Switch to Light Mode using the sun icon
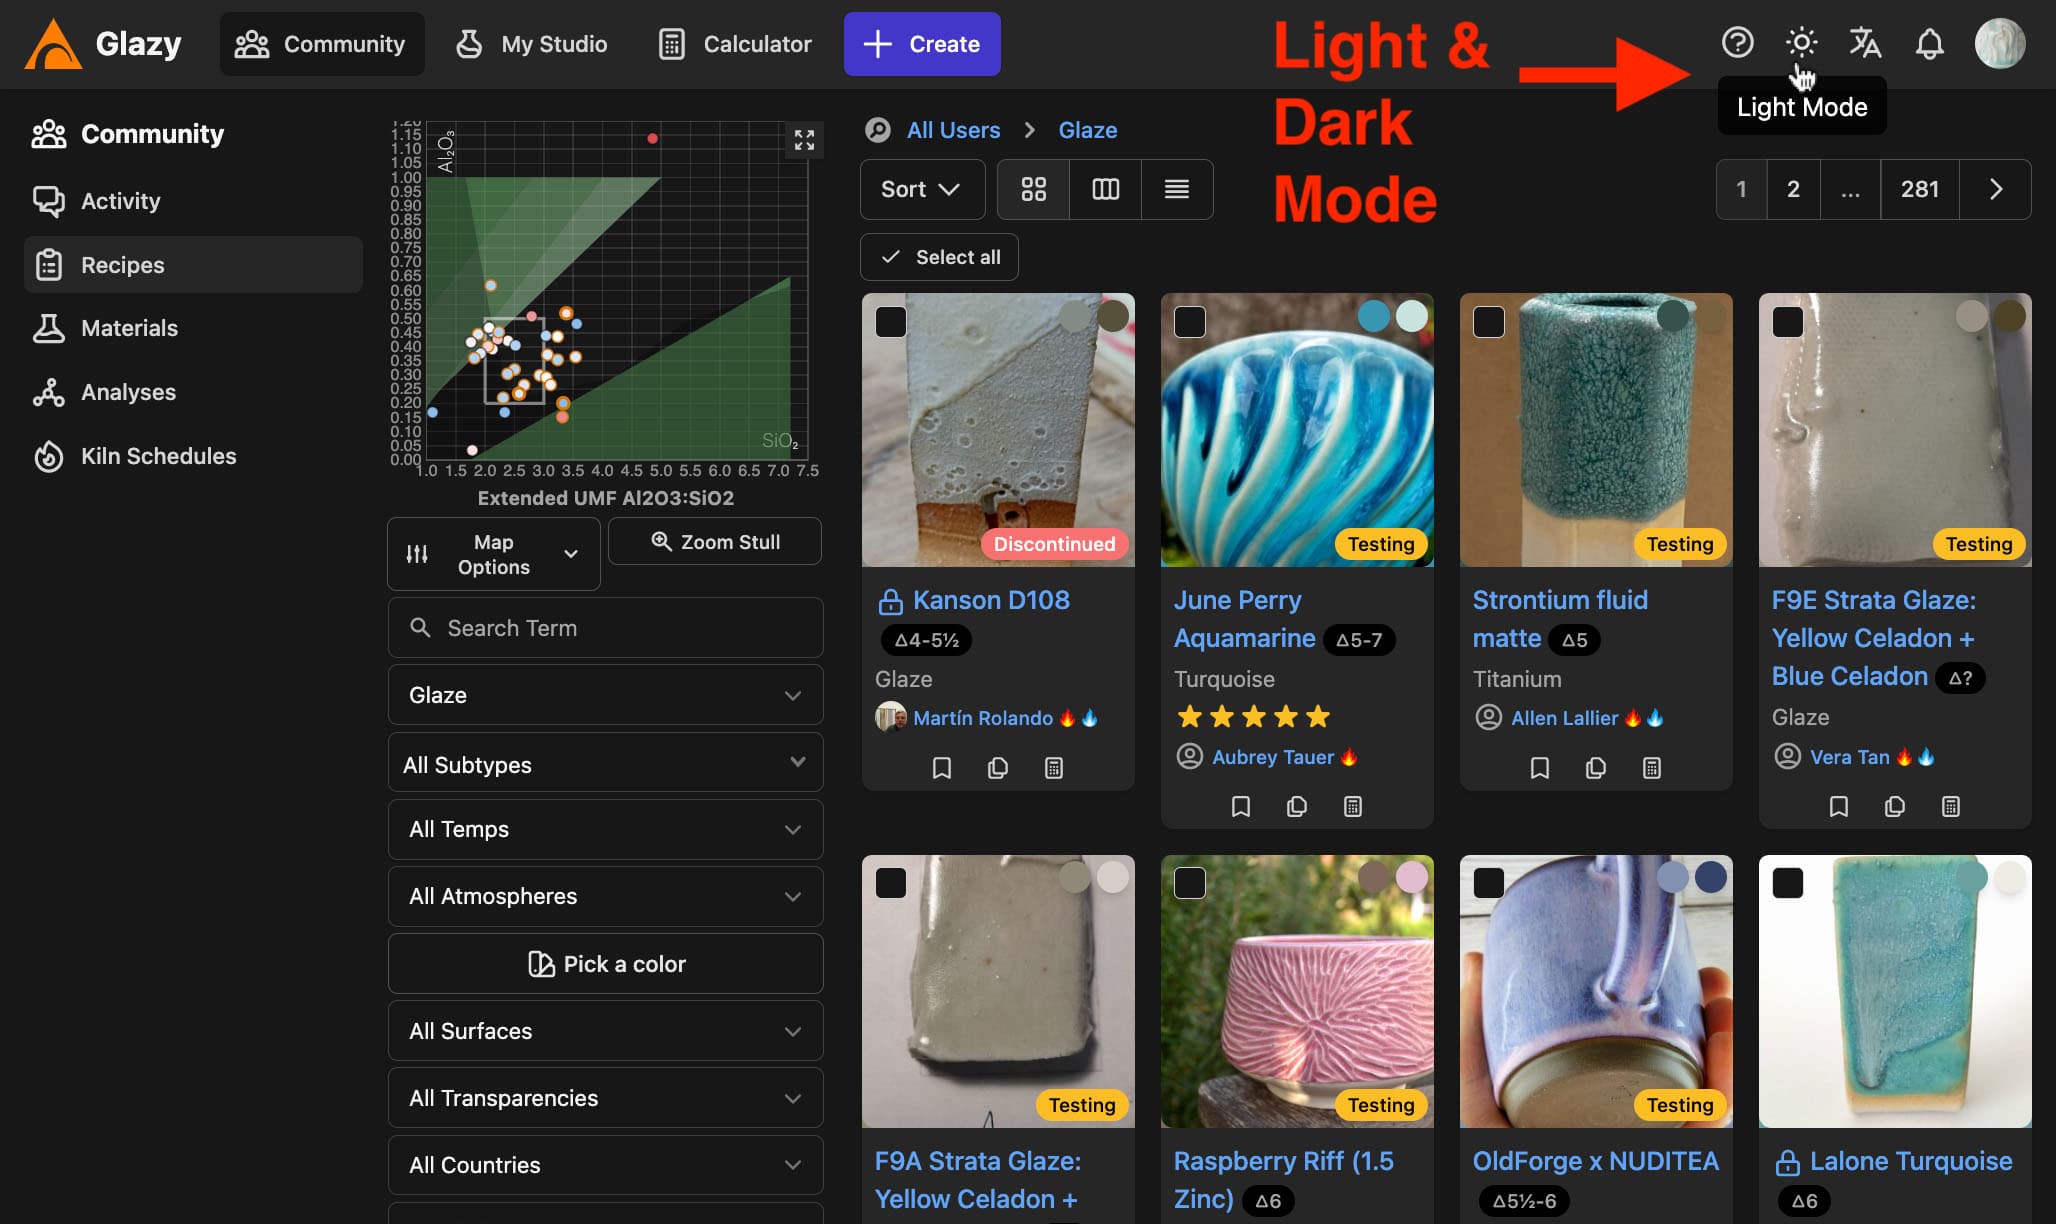The width and height of the screenshot is (2056, 1224). (x=1800, y=42)
